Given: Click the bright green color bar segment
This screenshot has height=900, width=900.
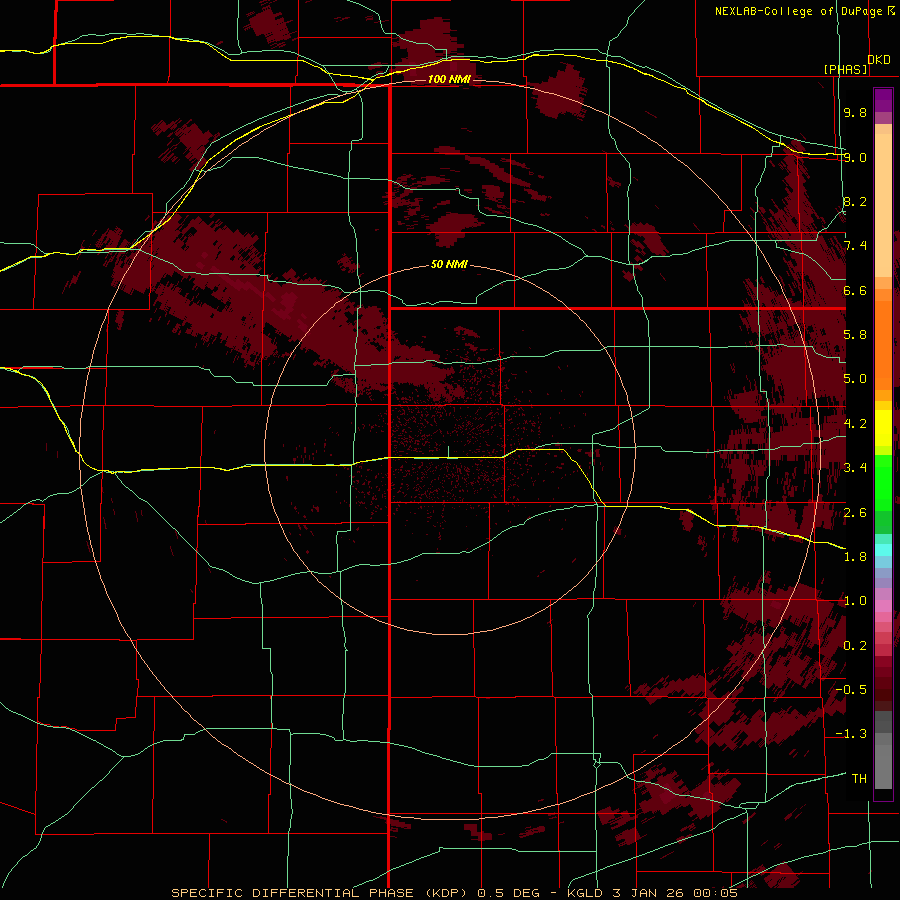Looking at the screenshot, I should [x=883, y=485].
